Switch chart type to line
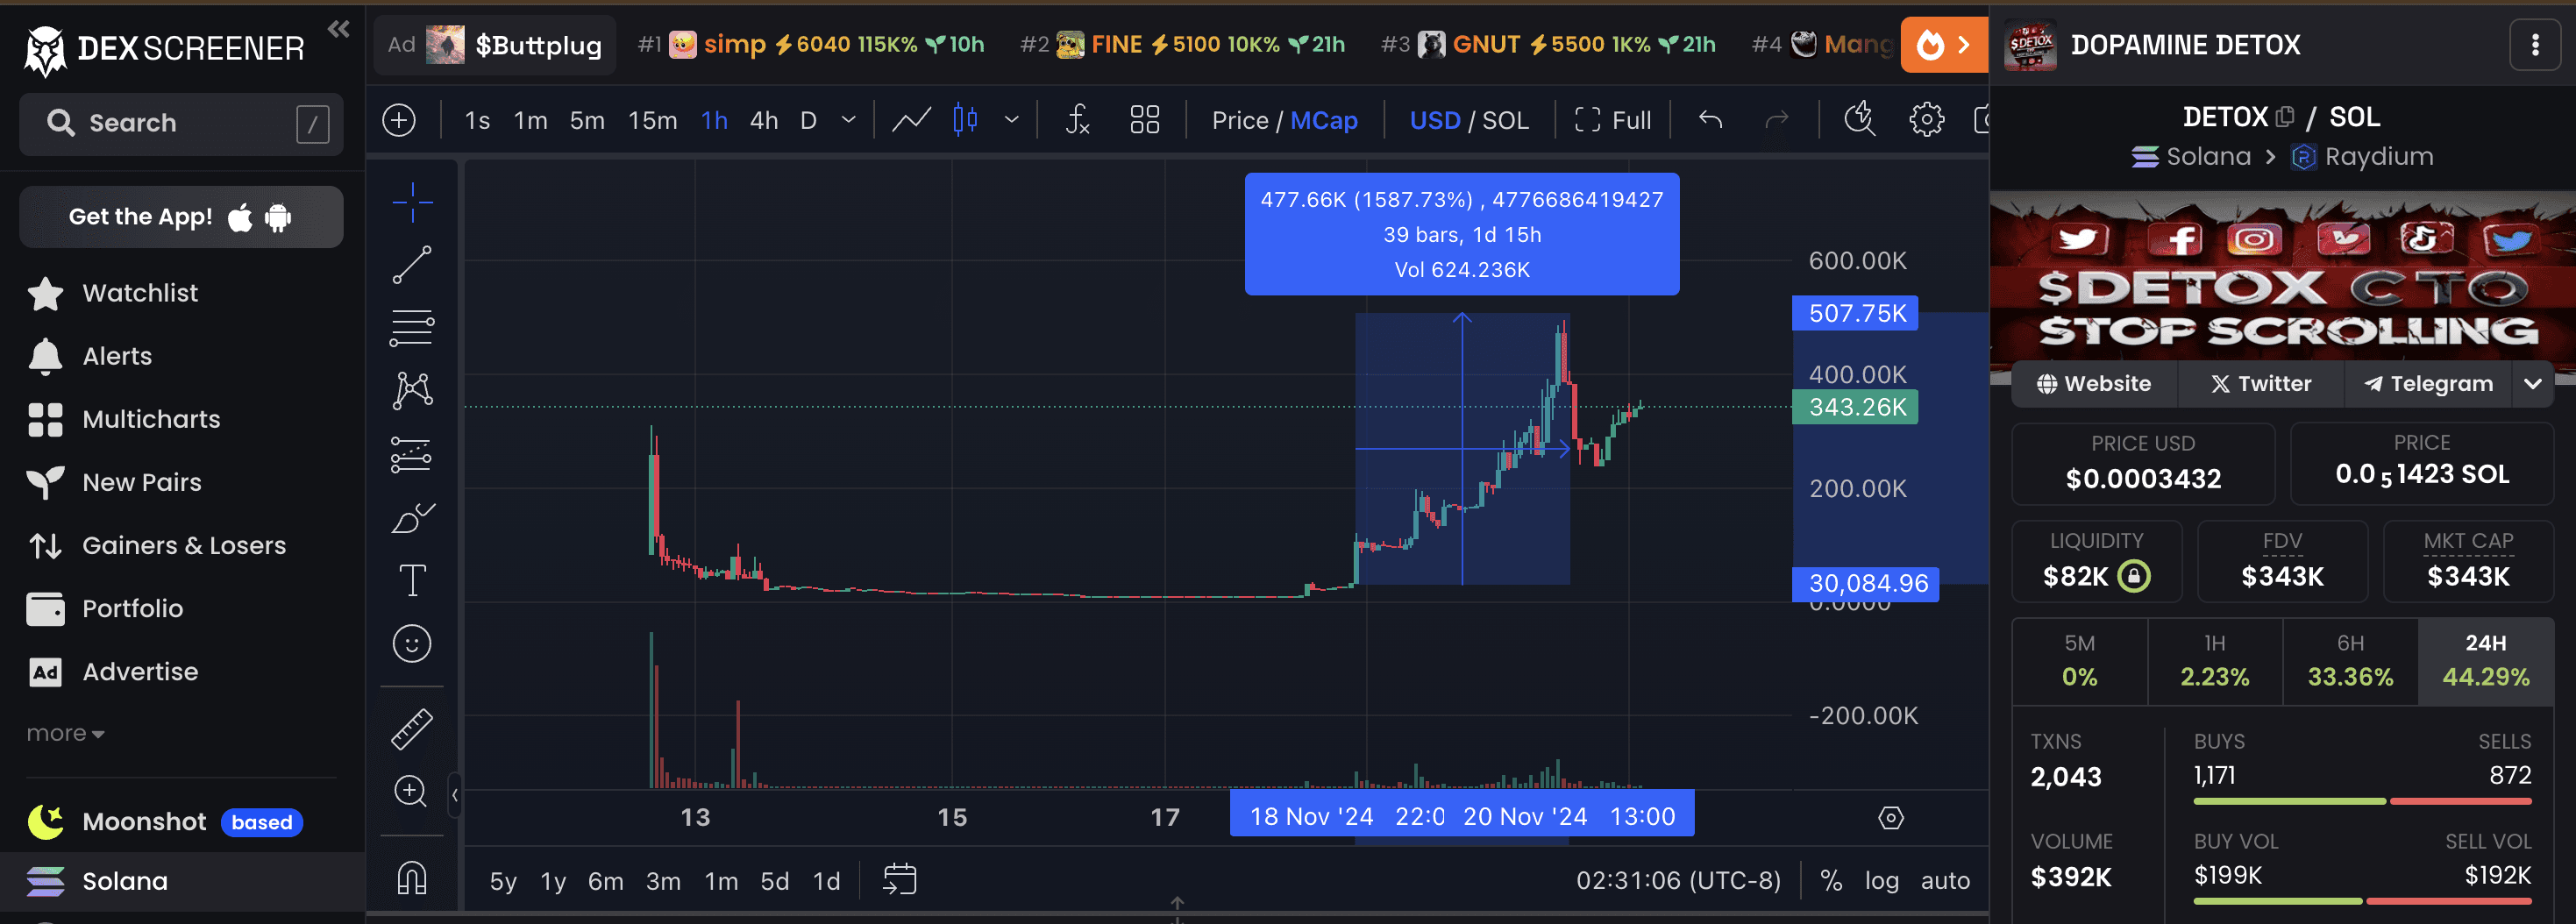Viewport: 2576px width, 924px height. pyautogui.click(x=911, y=121)
